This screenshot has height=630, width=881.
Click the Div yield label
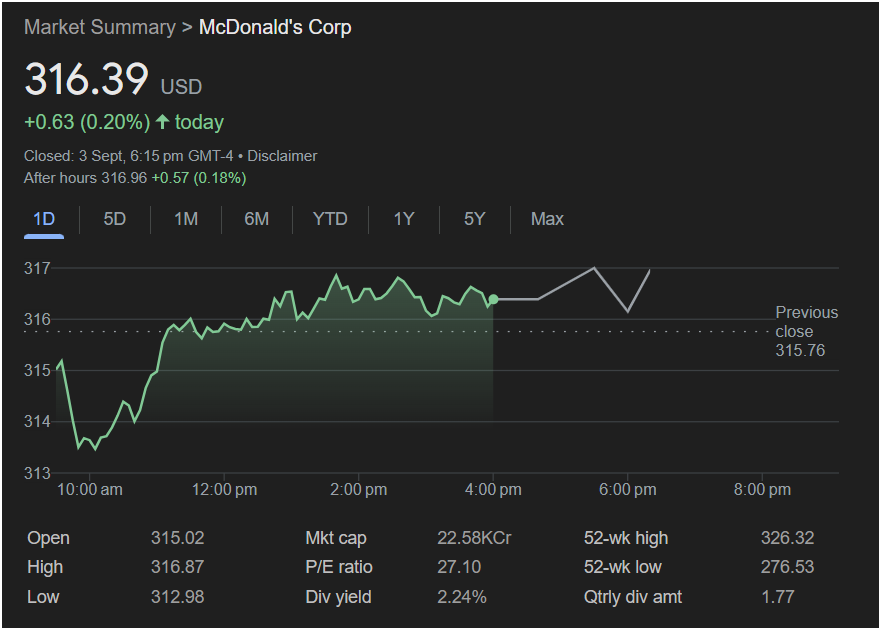(338, 596)
